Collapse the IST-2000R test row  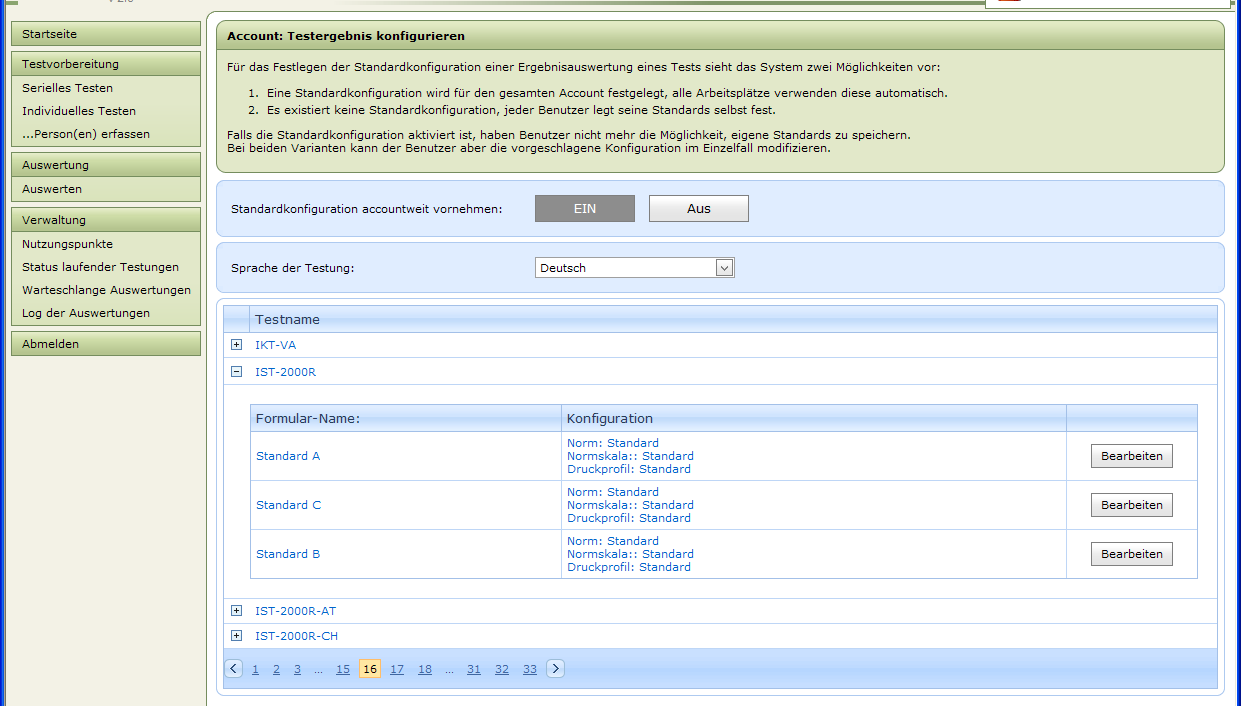pos(237,372)
